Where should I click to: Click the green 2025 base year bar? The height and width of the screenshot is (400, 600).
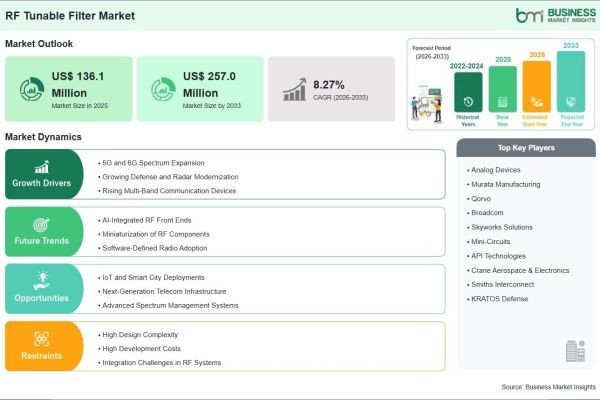coord(502,89)
